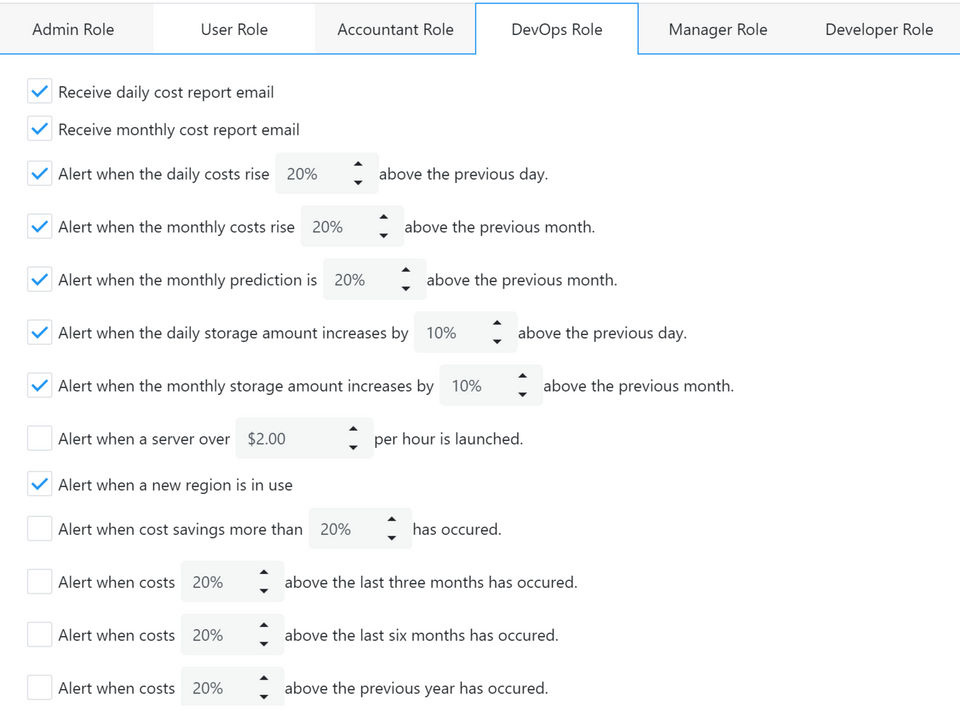The image size is (960, 712).
Task: Increase the monthly prediction percentage
Action: coord(406,271)
